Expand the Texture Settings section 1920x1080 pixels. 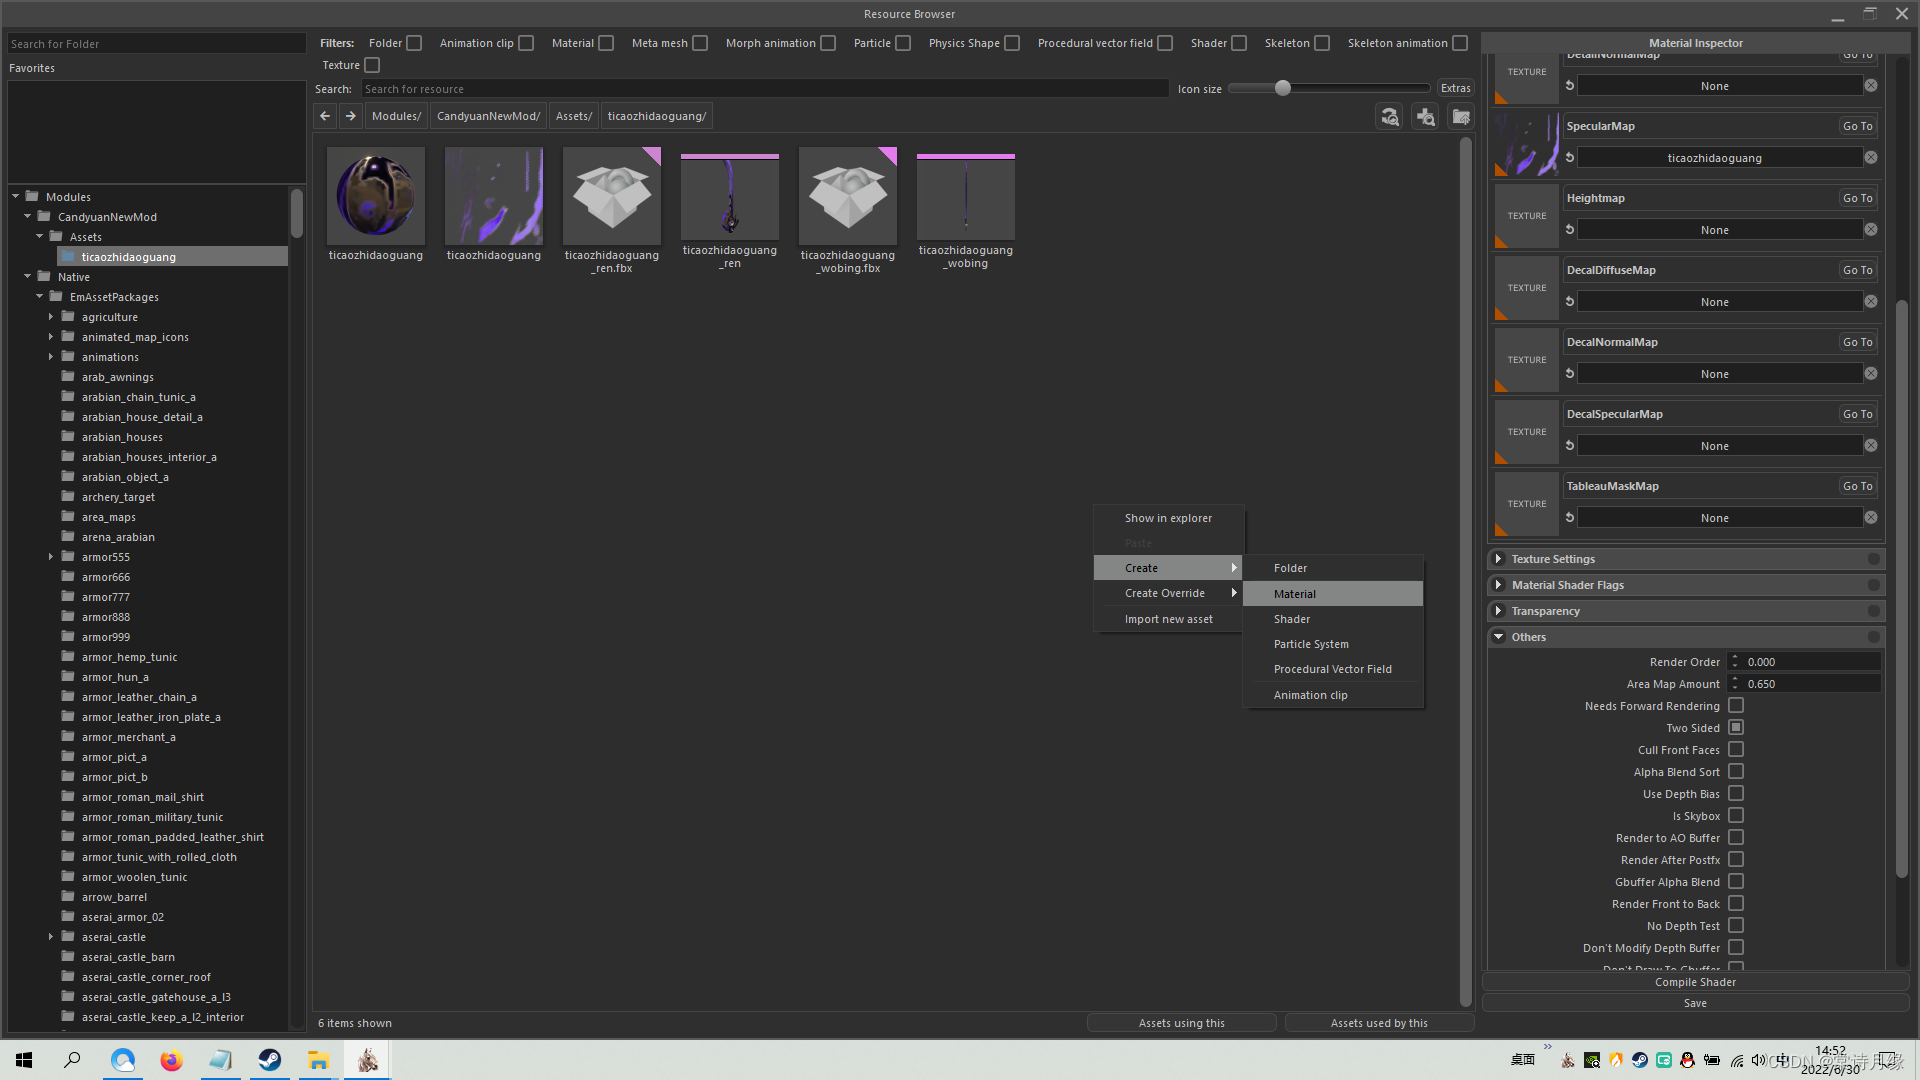(1498, 559)
